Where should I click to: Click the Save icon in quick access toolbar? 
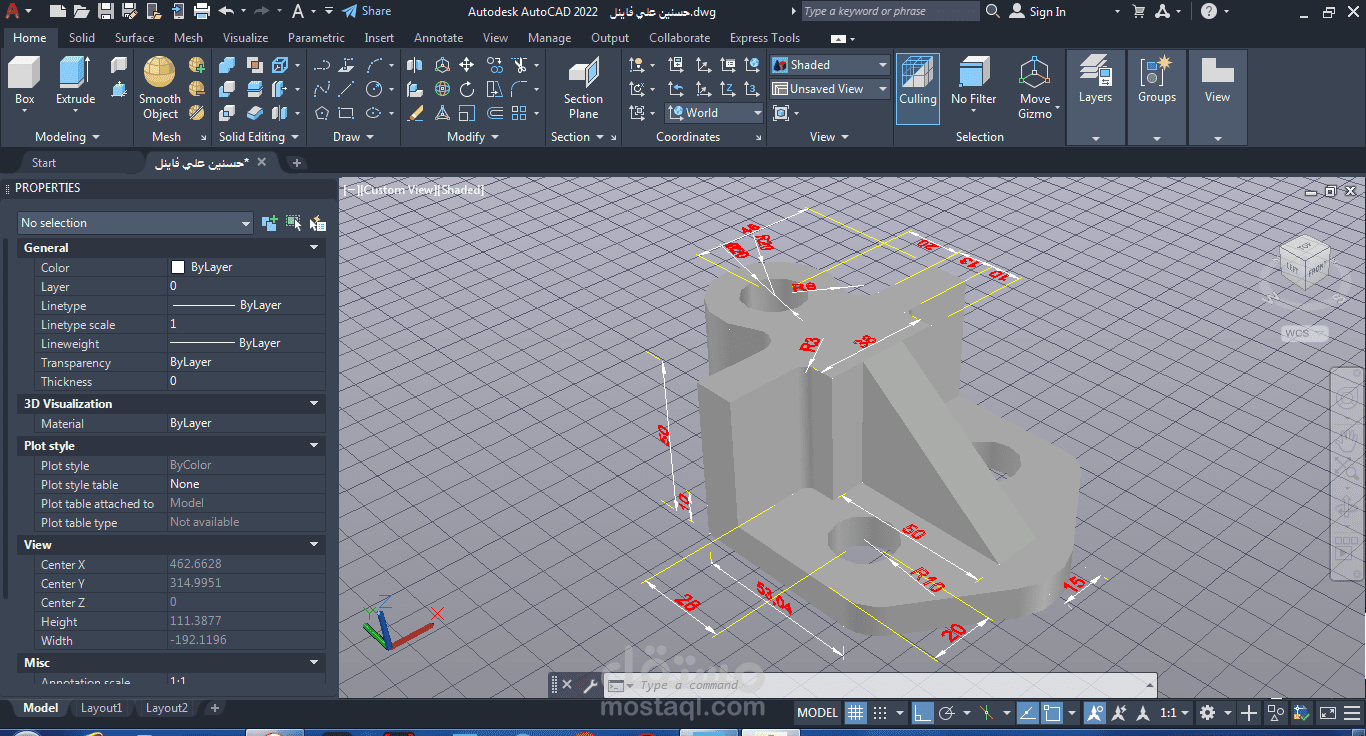point(106,11)
